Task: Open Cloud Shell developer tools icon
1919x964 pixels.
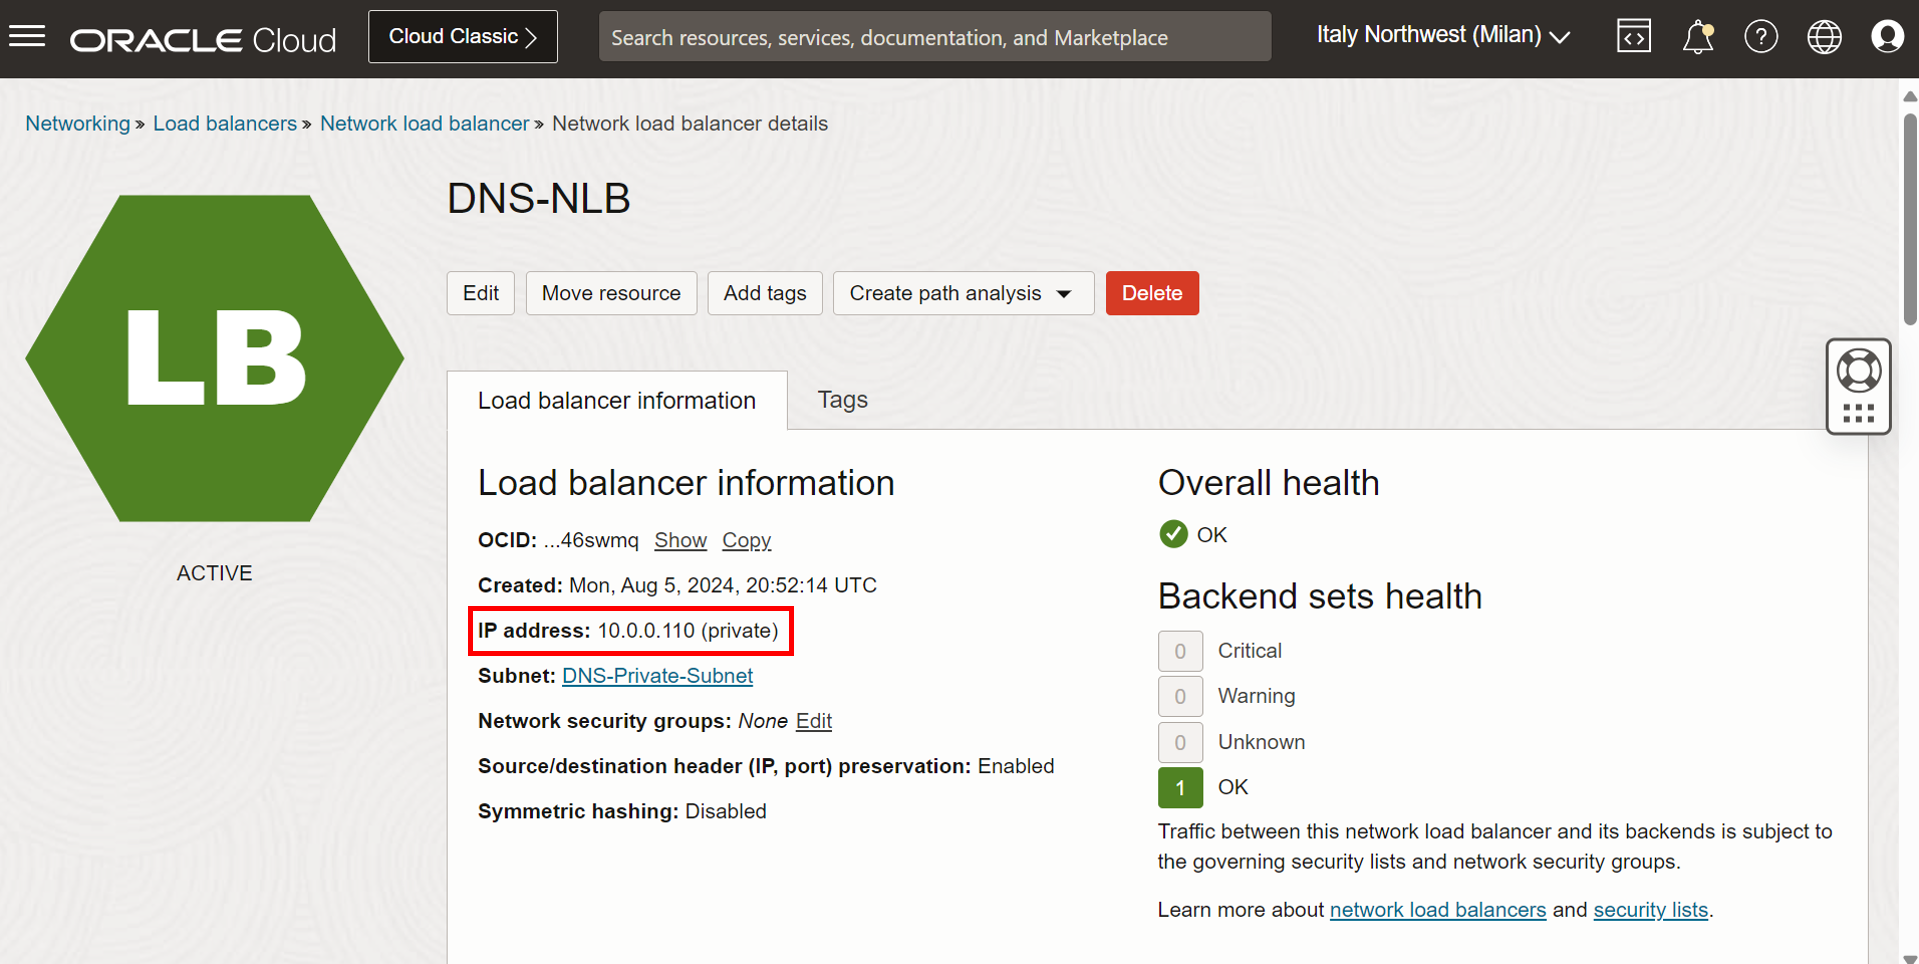Action: coord(1634,37)
